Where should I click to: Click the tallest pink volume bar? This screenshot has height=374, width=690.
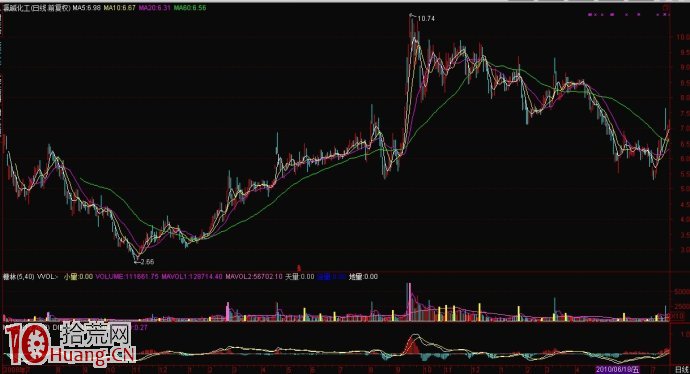click(x=410, y=302)
